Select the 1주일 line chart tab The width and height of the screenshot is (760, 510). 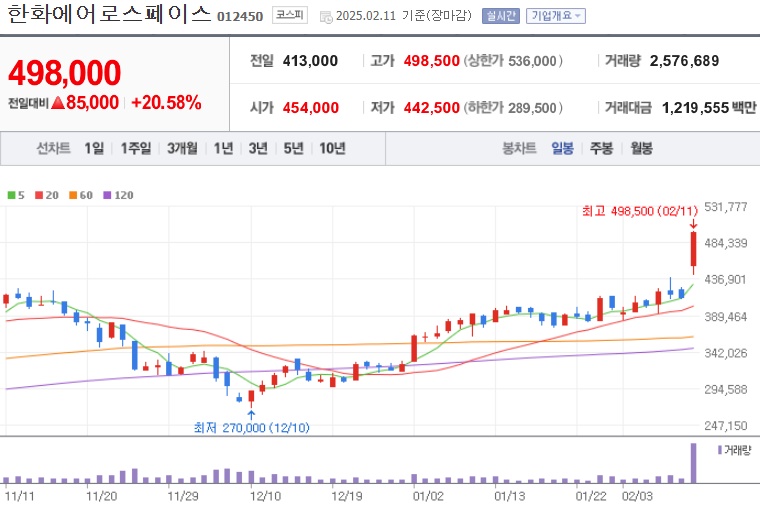[x=136, y=148]
